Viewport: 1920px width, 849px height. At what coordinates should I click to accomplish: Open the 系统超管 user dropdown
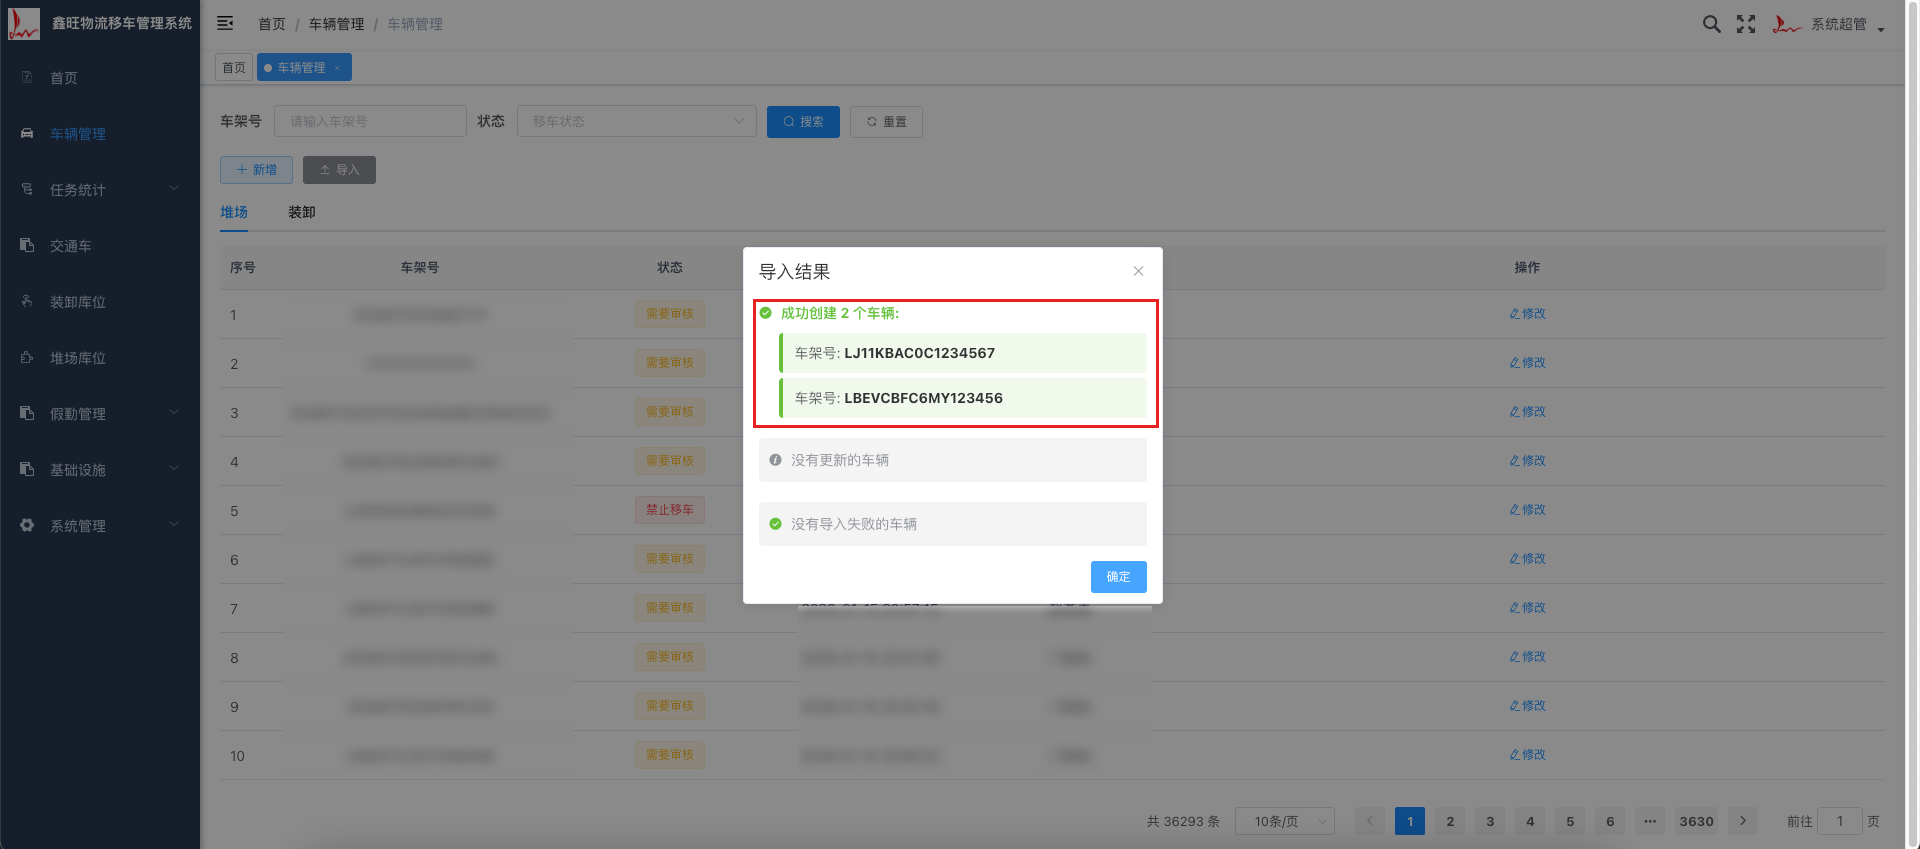coord(1829,24)
